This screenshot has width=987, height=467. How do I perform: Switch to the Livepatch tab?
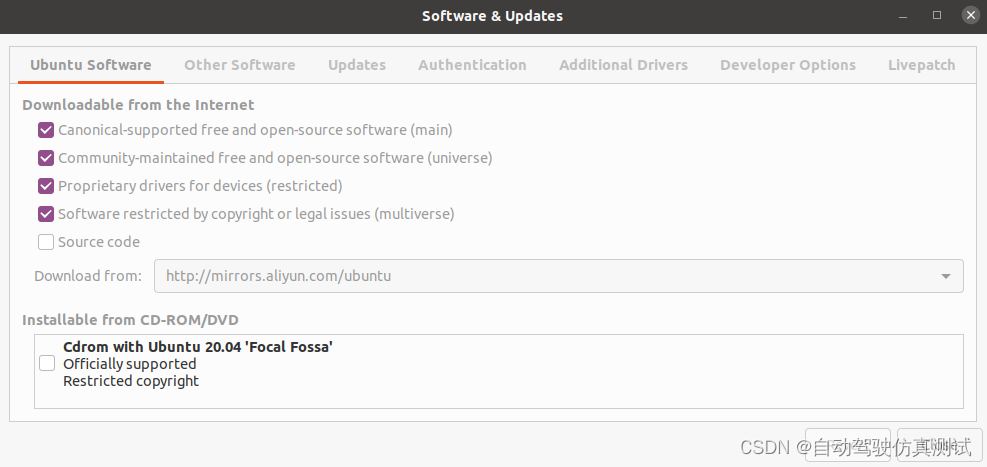click(x=921, y=65)
